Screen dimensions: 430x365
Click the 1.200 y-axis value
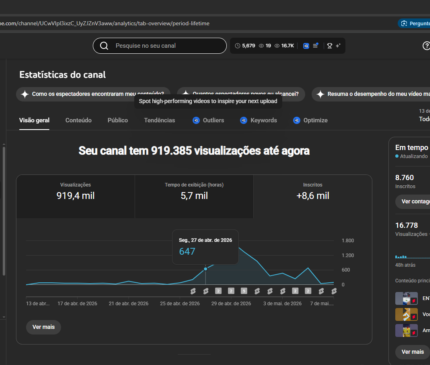point(348,255)
